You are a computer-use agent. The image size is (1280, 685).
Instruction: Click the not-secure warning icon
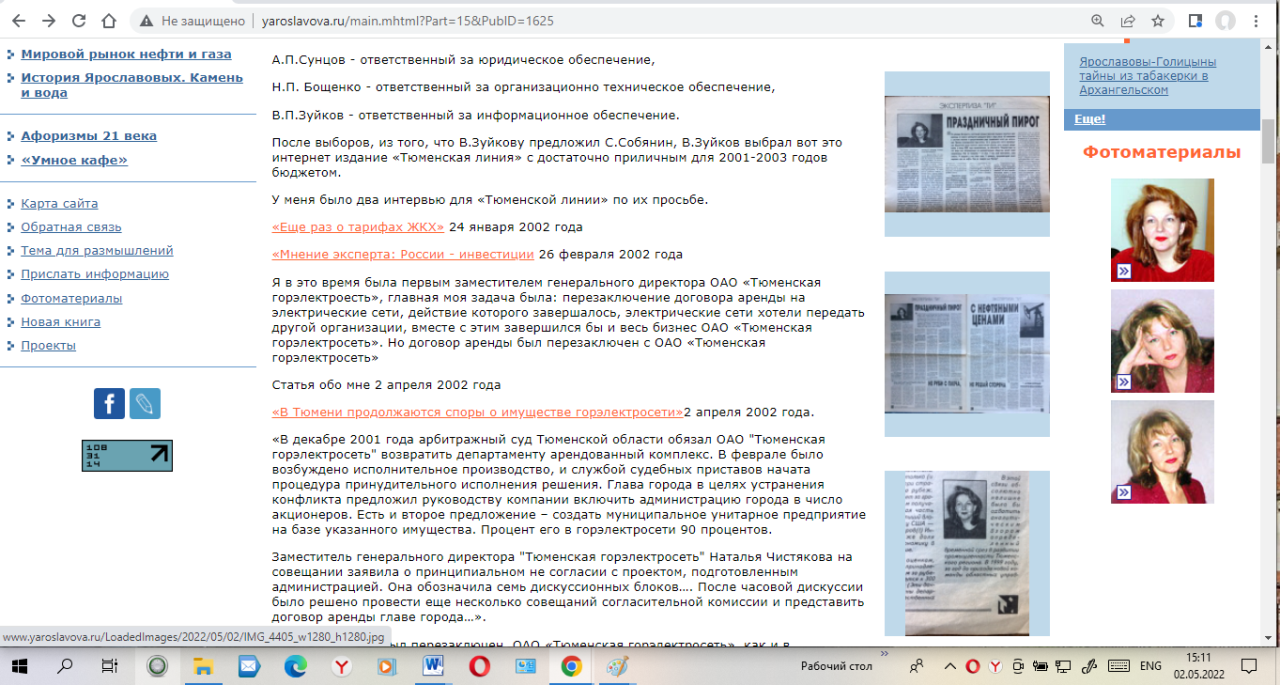pos(147,20)
